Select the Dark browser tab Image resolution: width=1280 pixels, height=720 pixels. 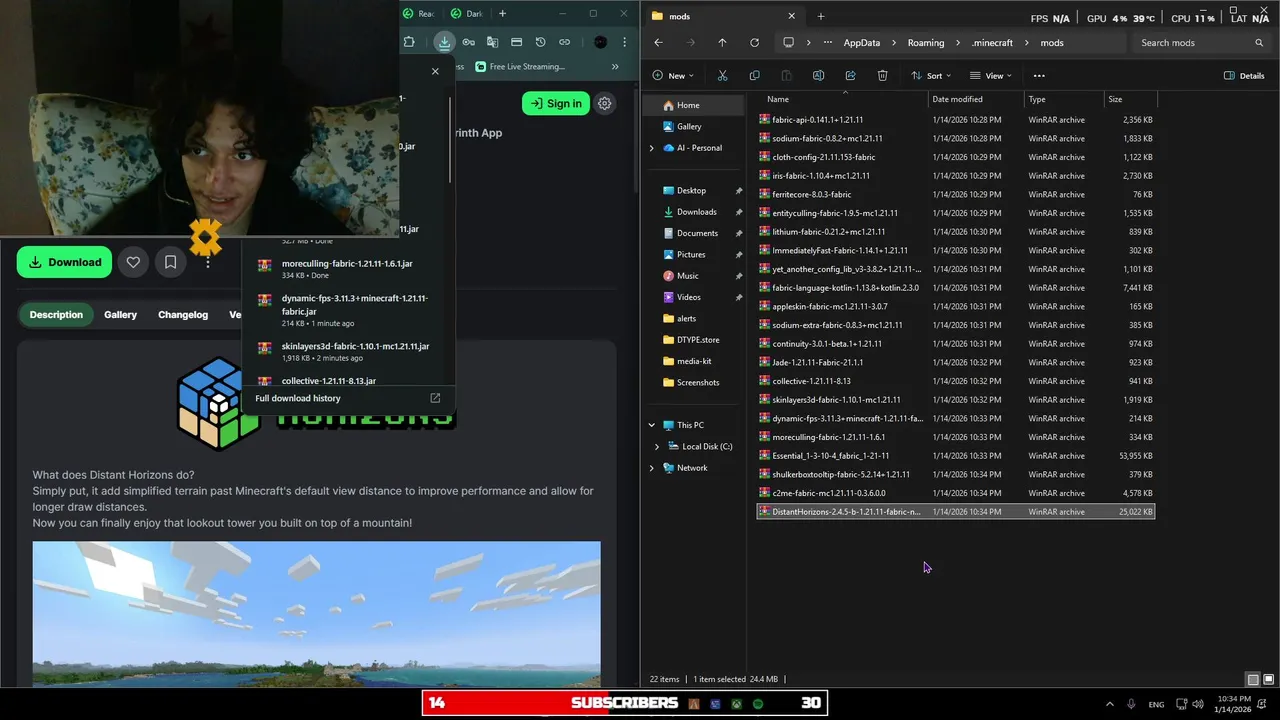coord(467,13)
